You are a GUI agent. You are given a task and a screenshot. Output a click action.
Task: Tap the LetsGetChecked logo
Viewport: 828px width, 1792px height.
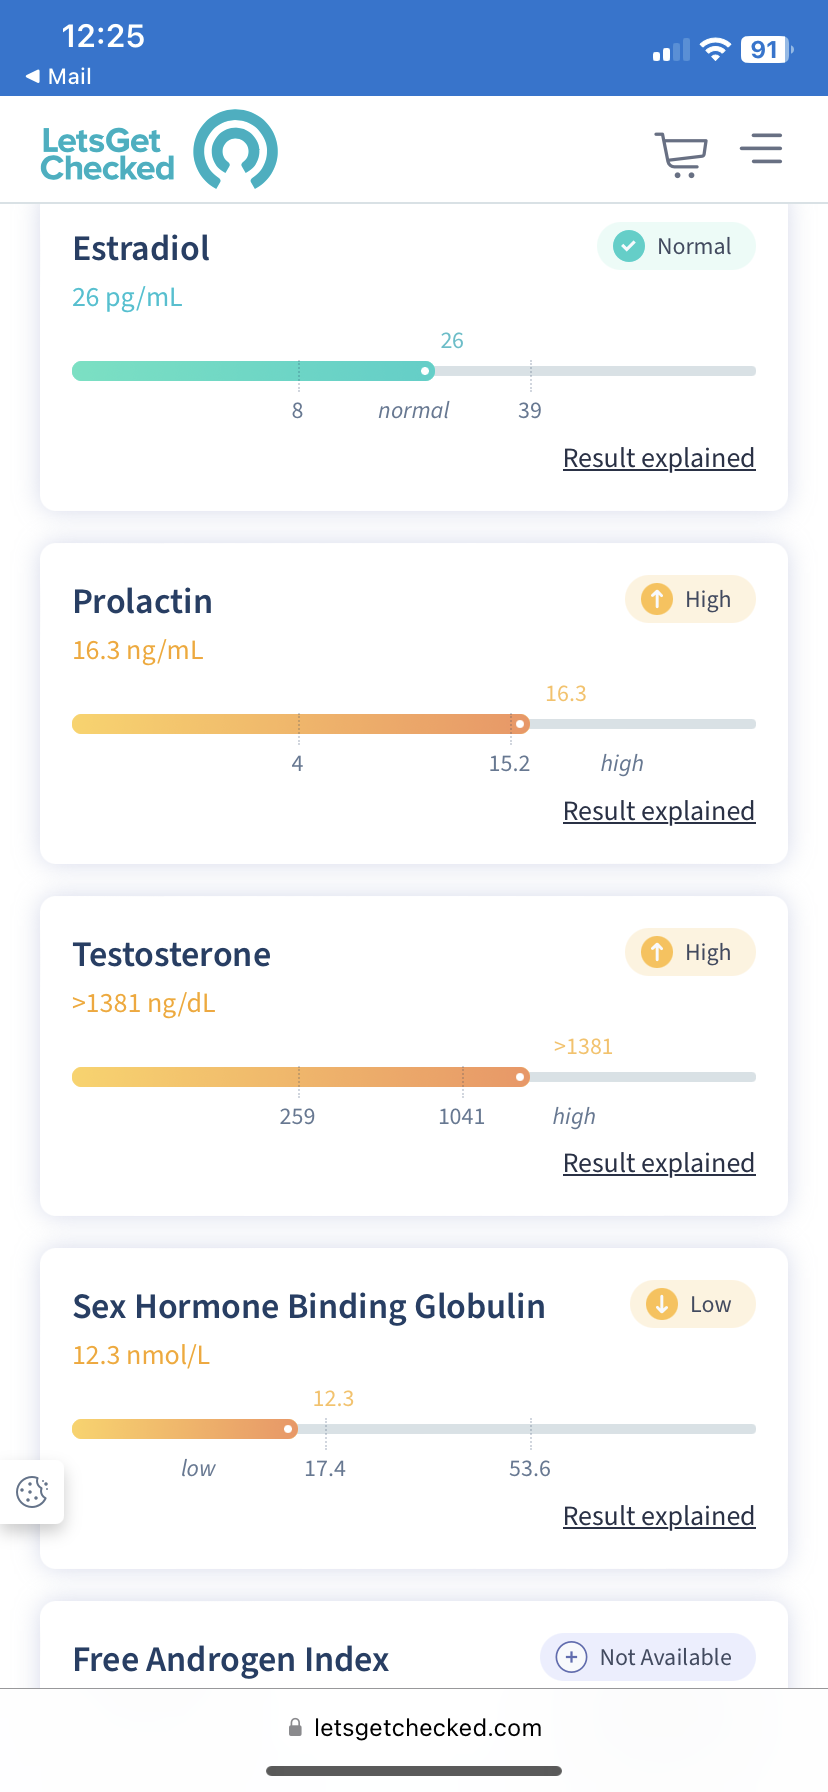pos(159,150)
